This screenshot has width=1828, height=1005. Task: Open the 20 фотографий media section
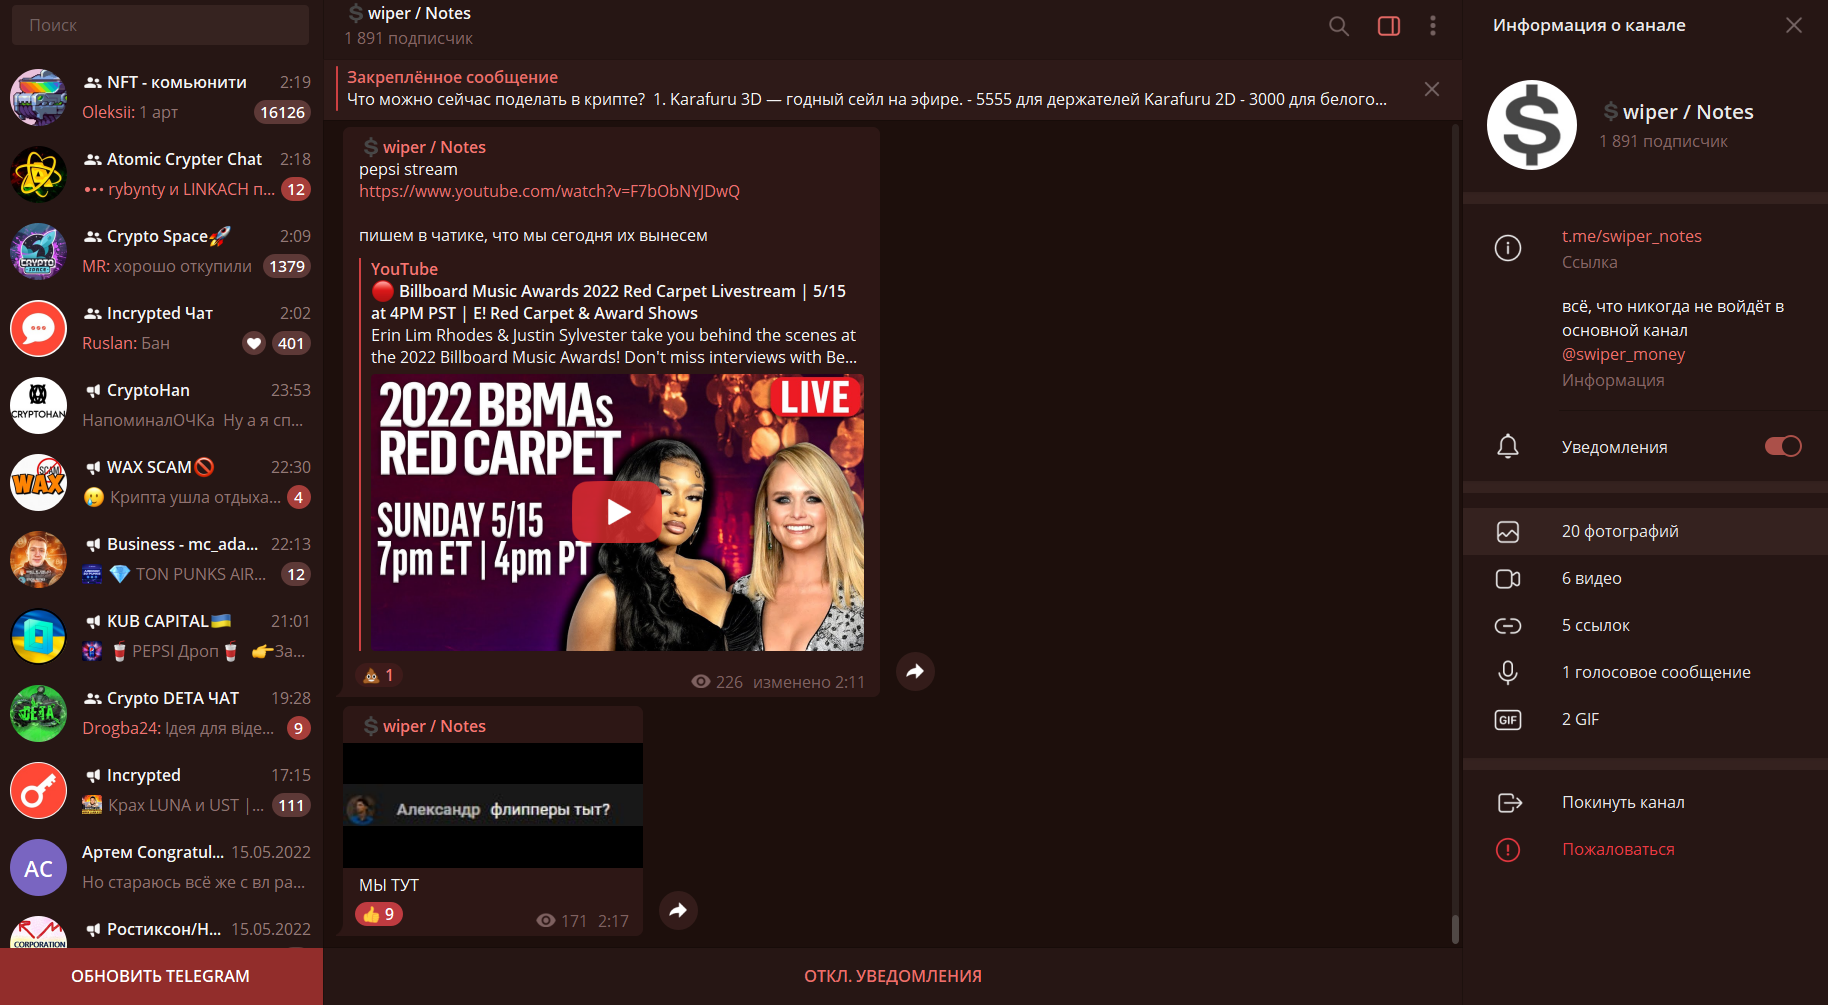[1645, 531]
